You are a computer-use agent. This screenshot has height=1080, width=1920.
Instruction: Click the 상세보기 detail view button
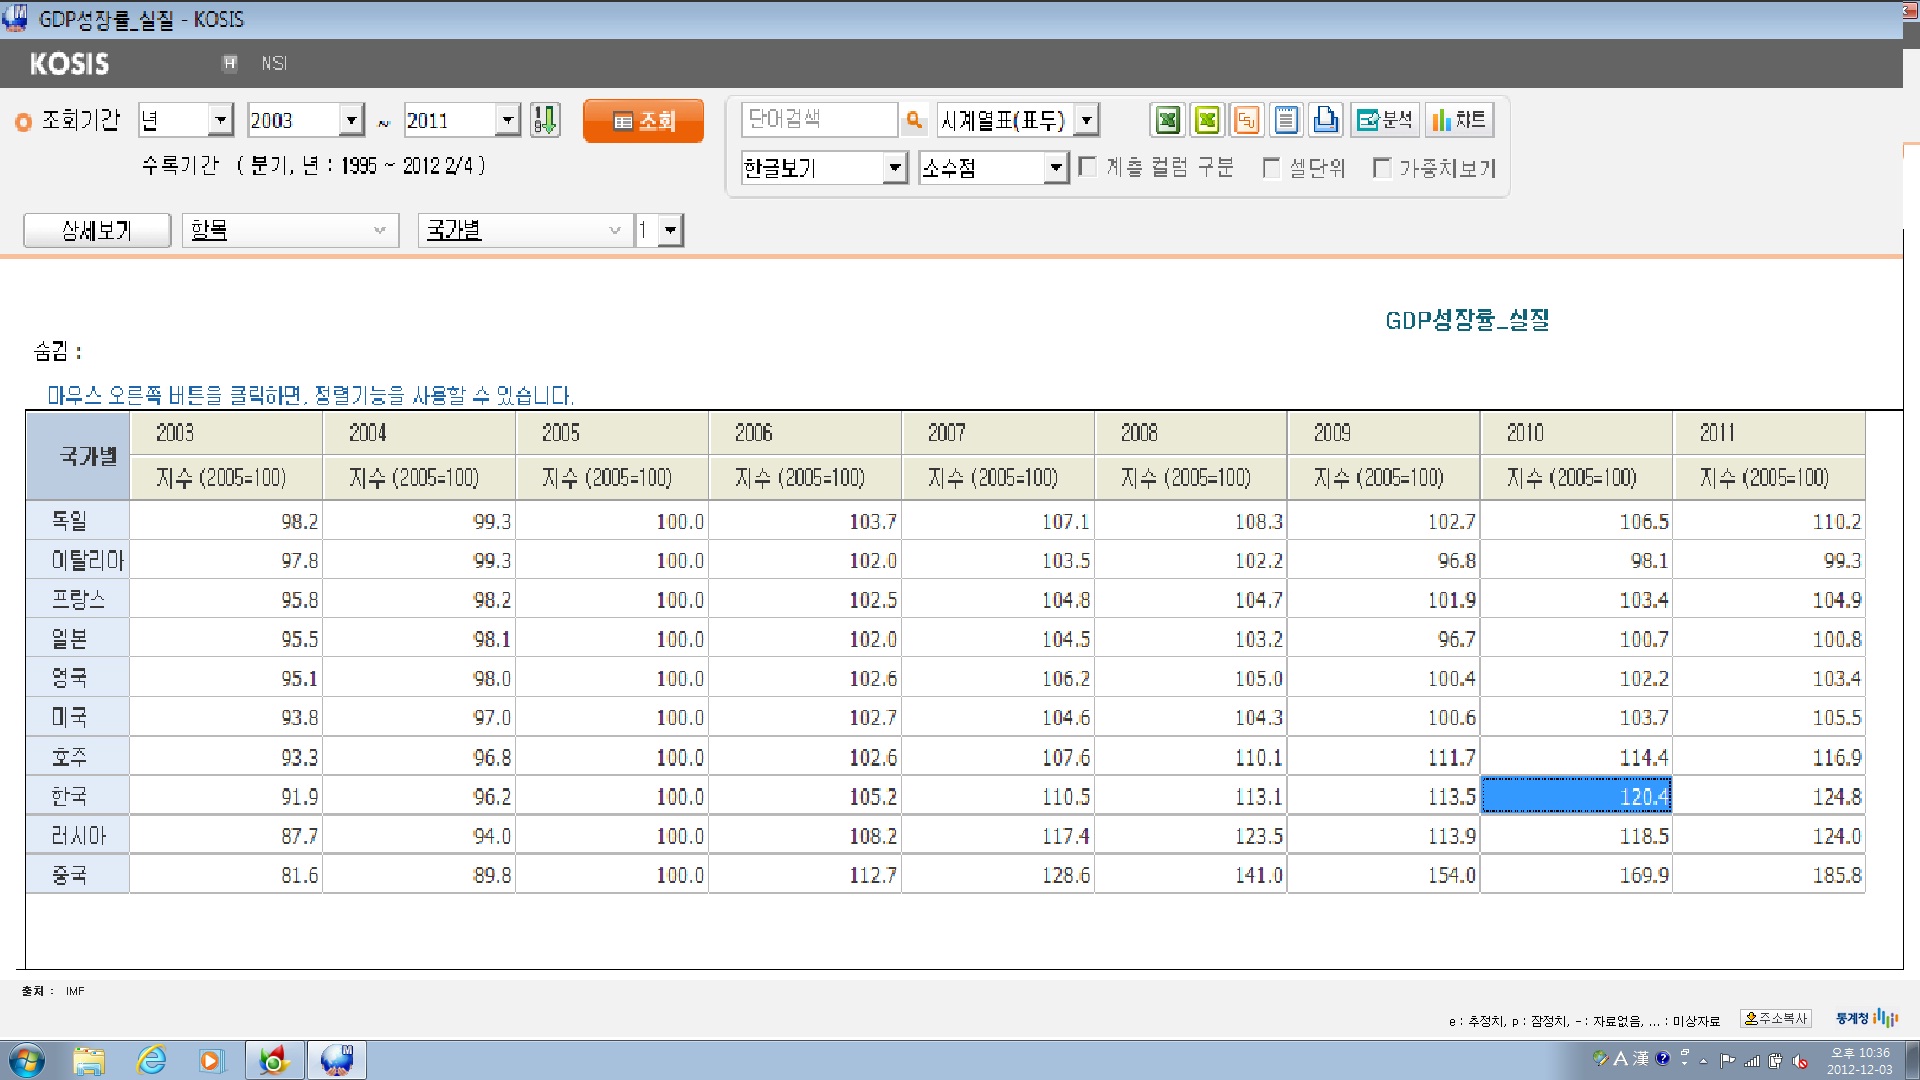tap(97, 230)
